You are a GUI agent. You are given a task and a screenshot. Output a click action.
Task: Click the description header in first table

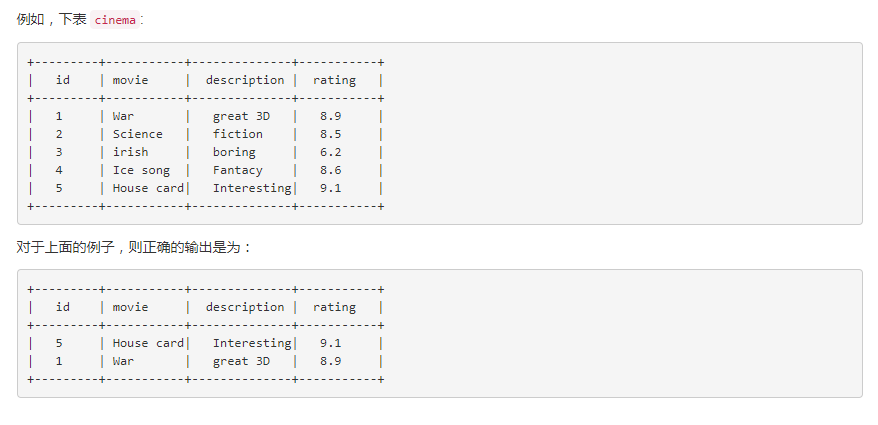pyautogui.click(x=245, y=80)
